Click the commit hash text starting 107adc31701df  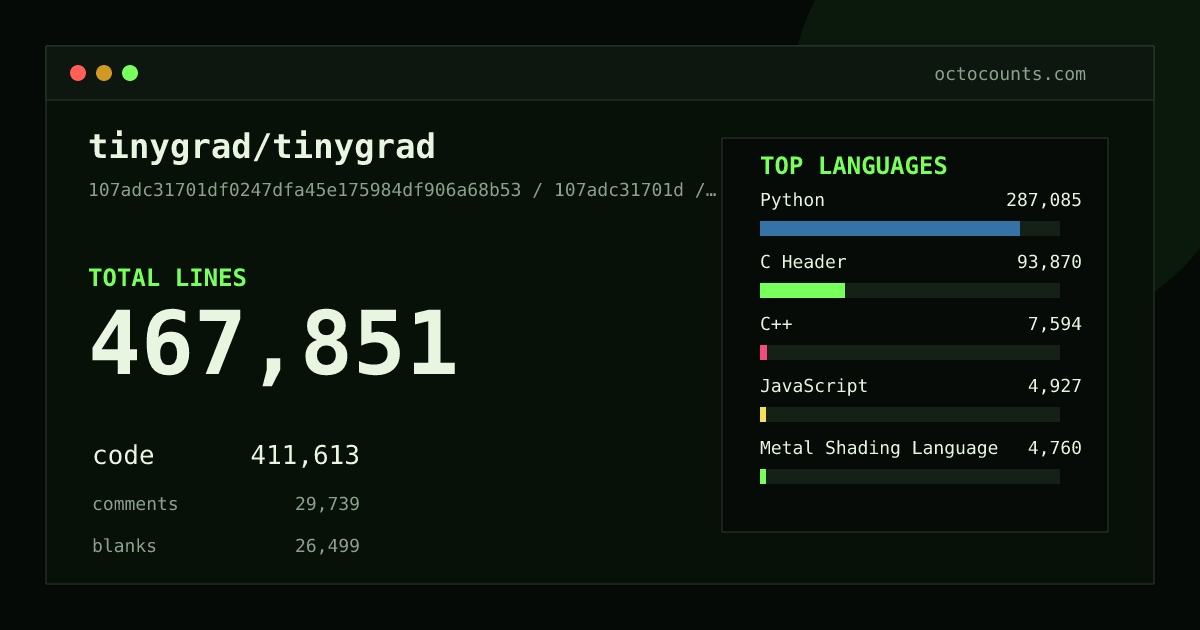403,190
